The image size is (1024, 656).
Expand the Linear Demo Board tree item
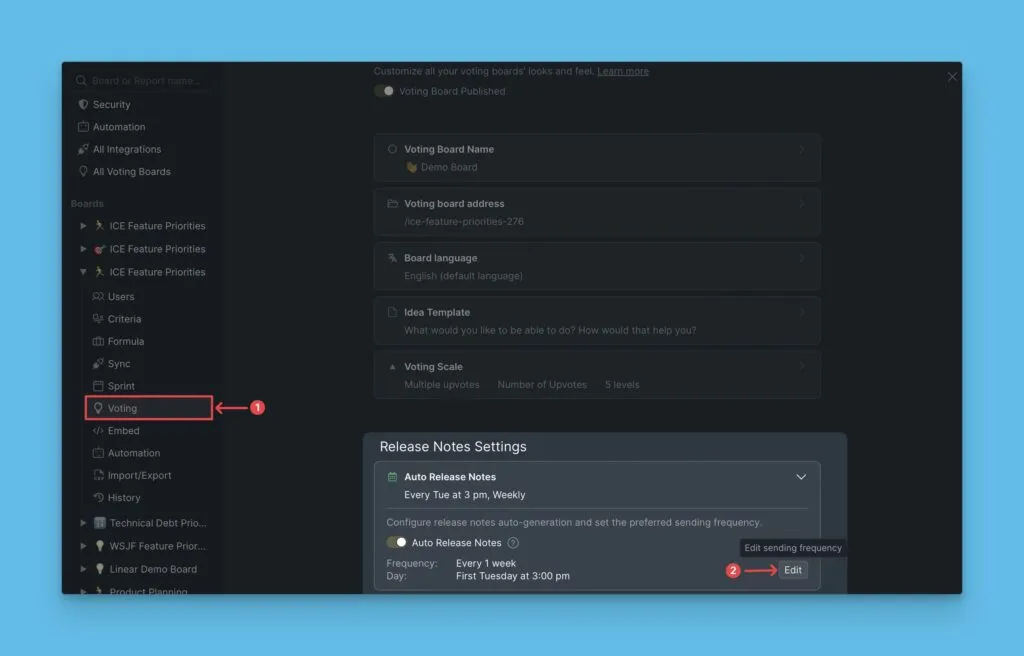tap(83, 569)
